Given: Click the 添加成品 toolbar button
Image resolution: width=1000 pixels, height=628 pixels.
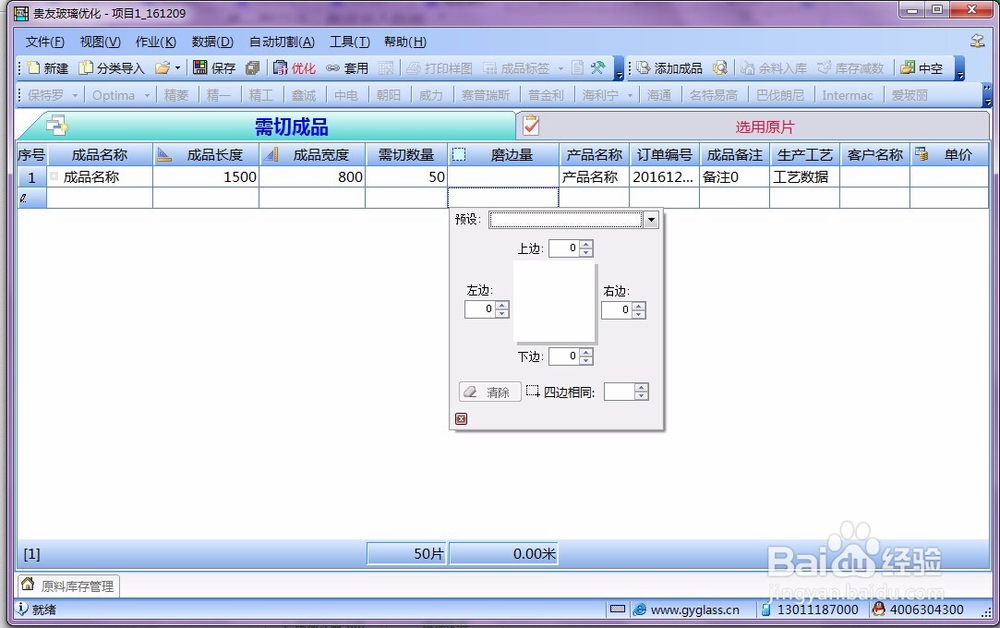Looking at the screenshot, I should (x=669, y=68).
